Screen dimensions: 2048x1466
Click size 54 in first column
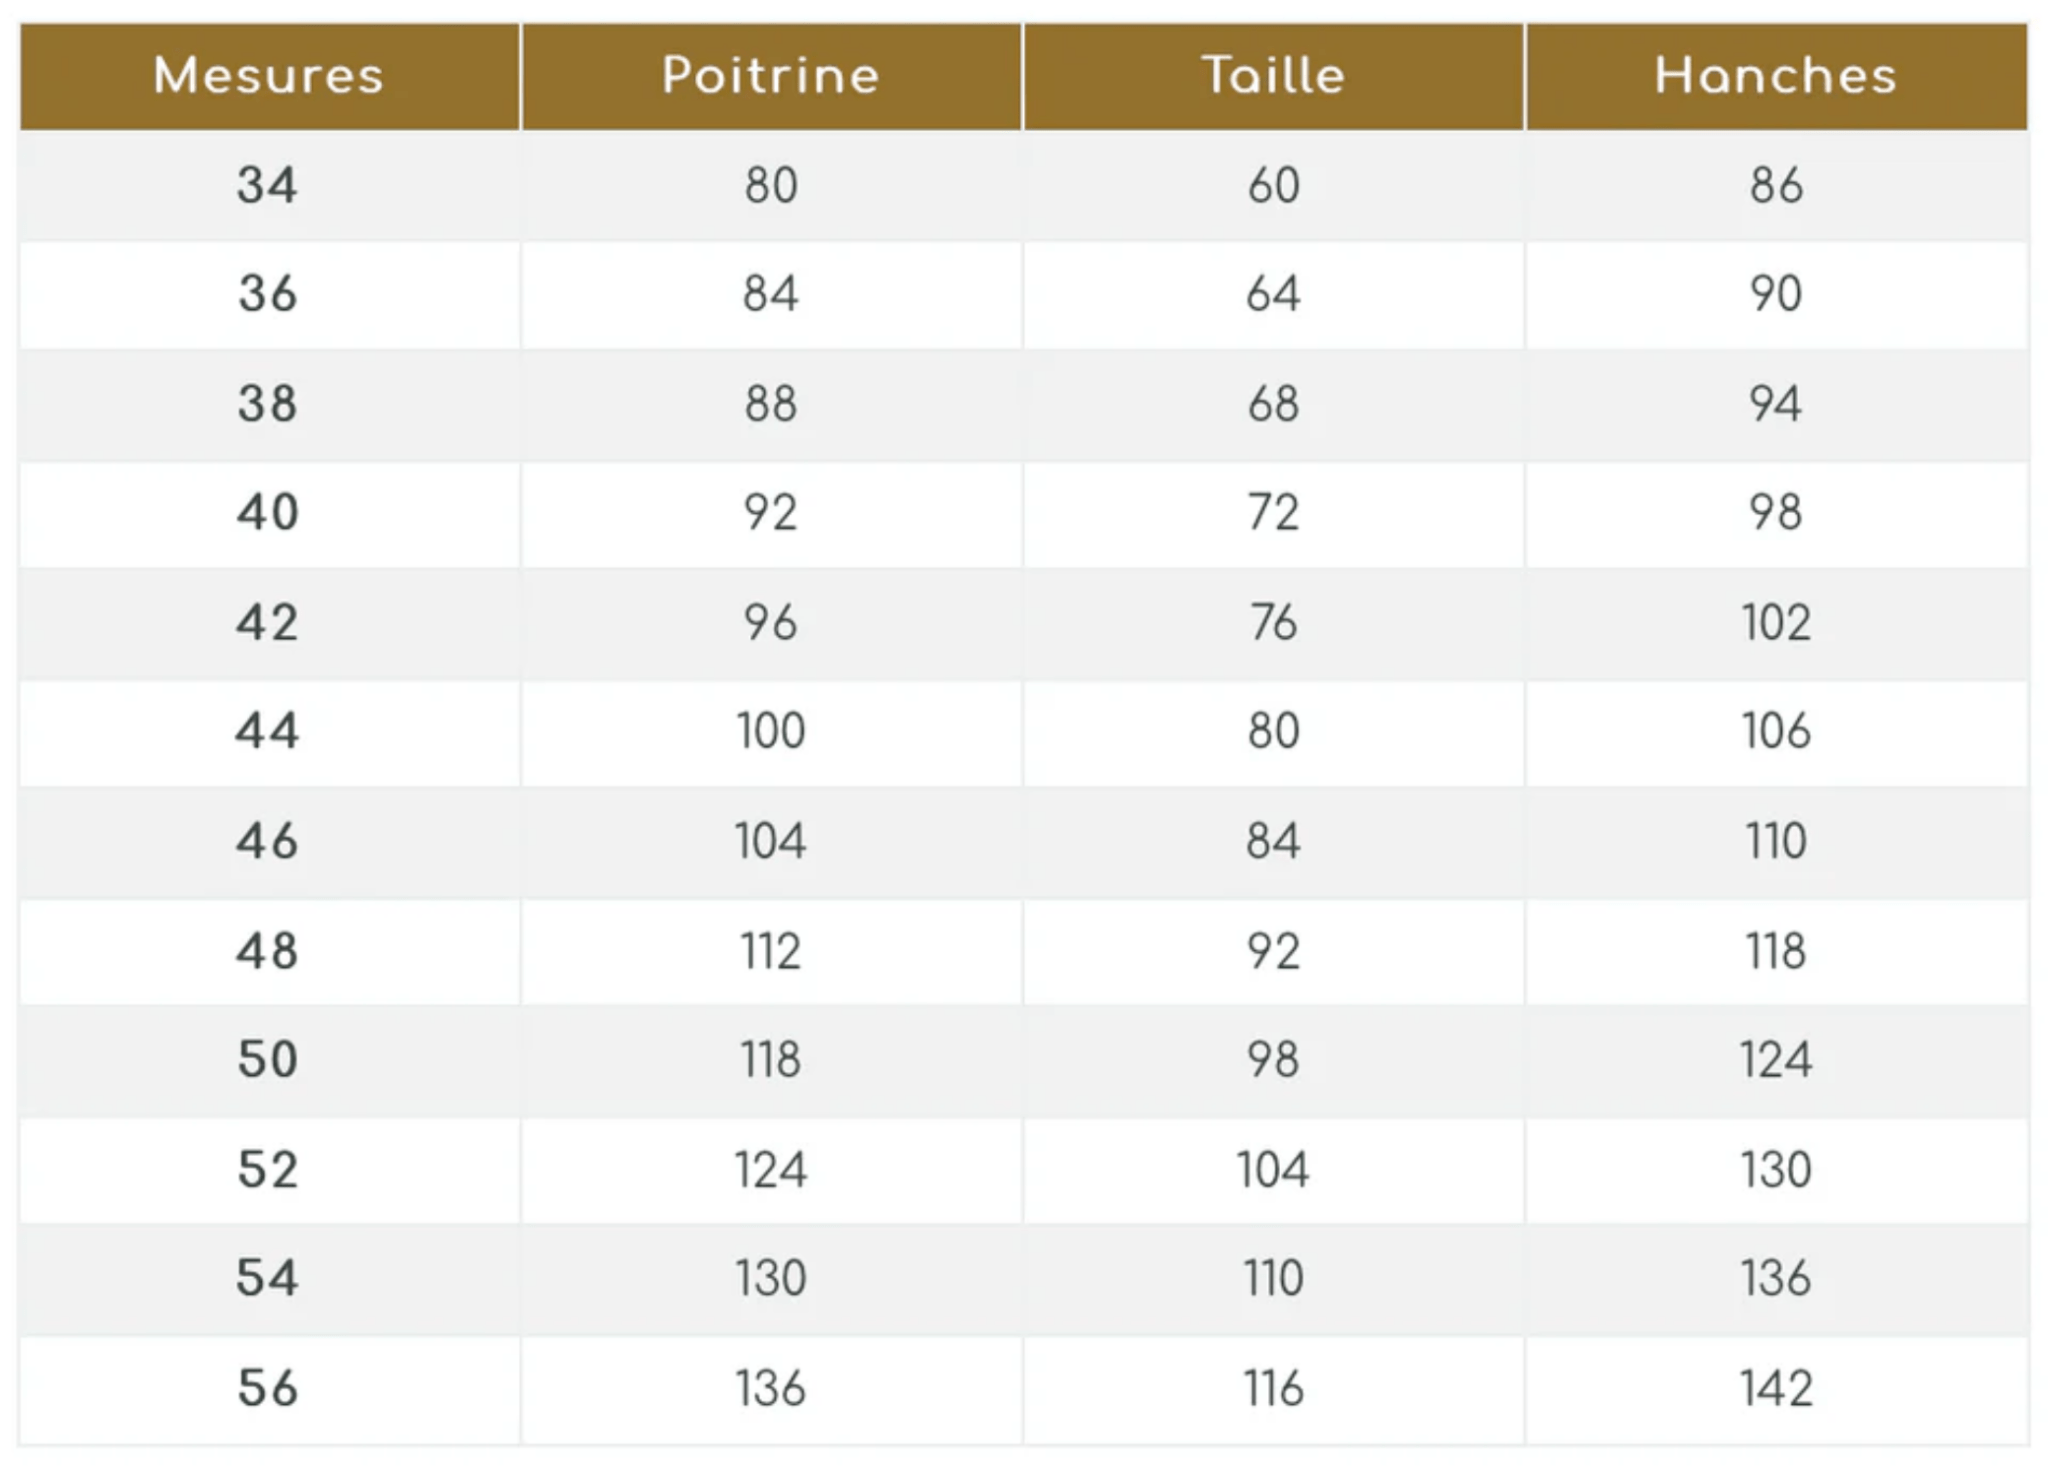tap(267, 1278)
